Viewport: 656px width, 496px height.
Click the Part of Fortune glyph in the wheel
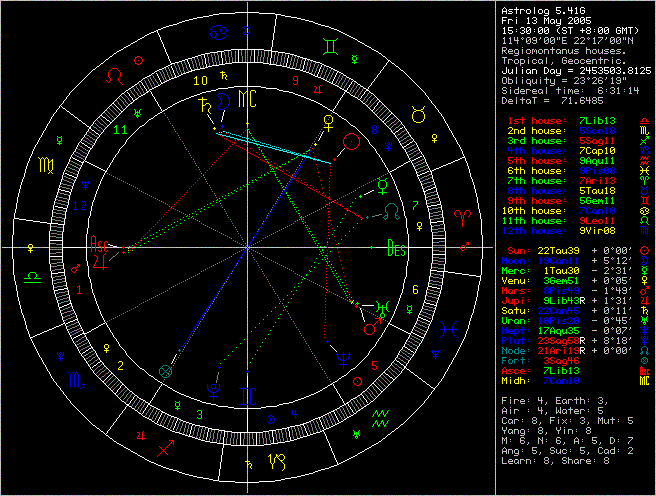(x=166, y=371)
